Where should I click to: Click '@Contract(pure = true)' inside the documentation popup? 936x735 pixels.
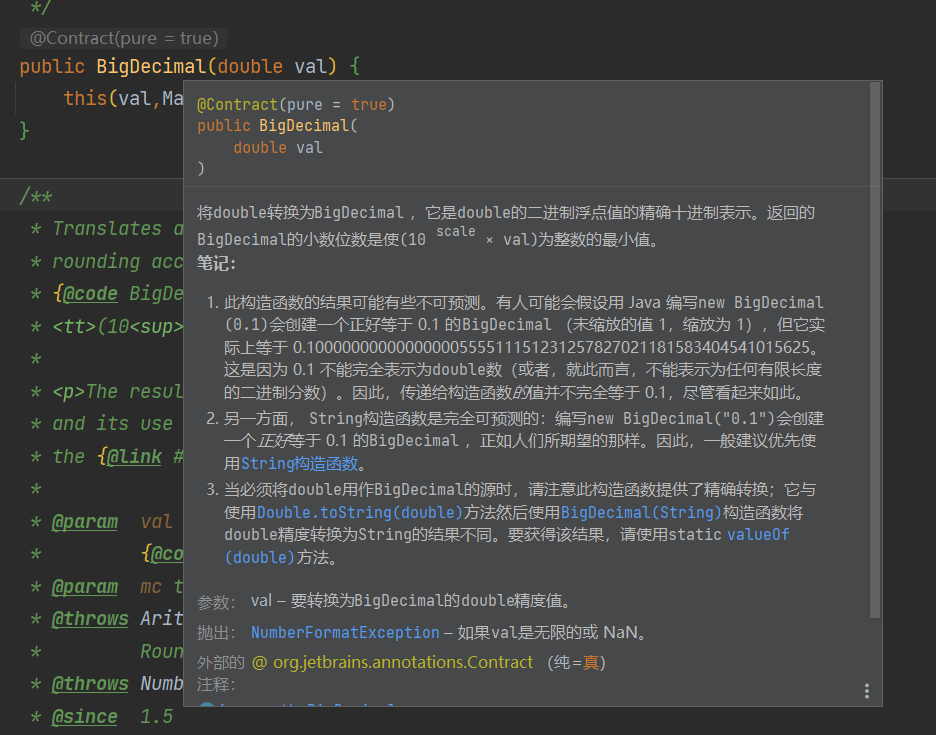[296, 104]
